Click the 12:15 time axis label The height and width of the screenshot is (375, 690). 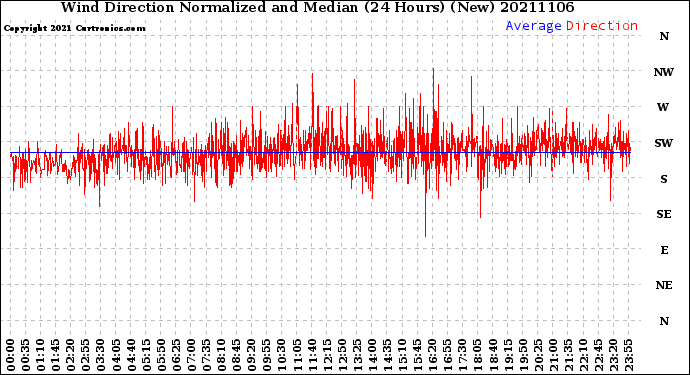327,355
